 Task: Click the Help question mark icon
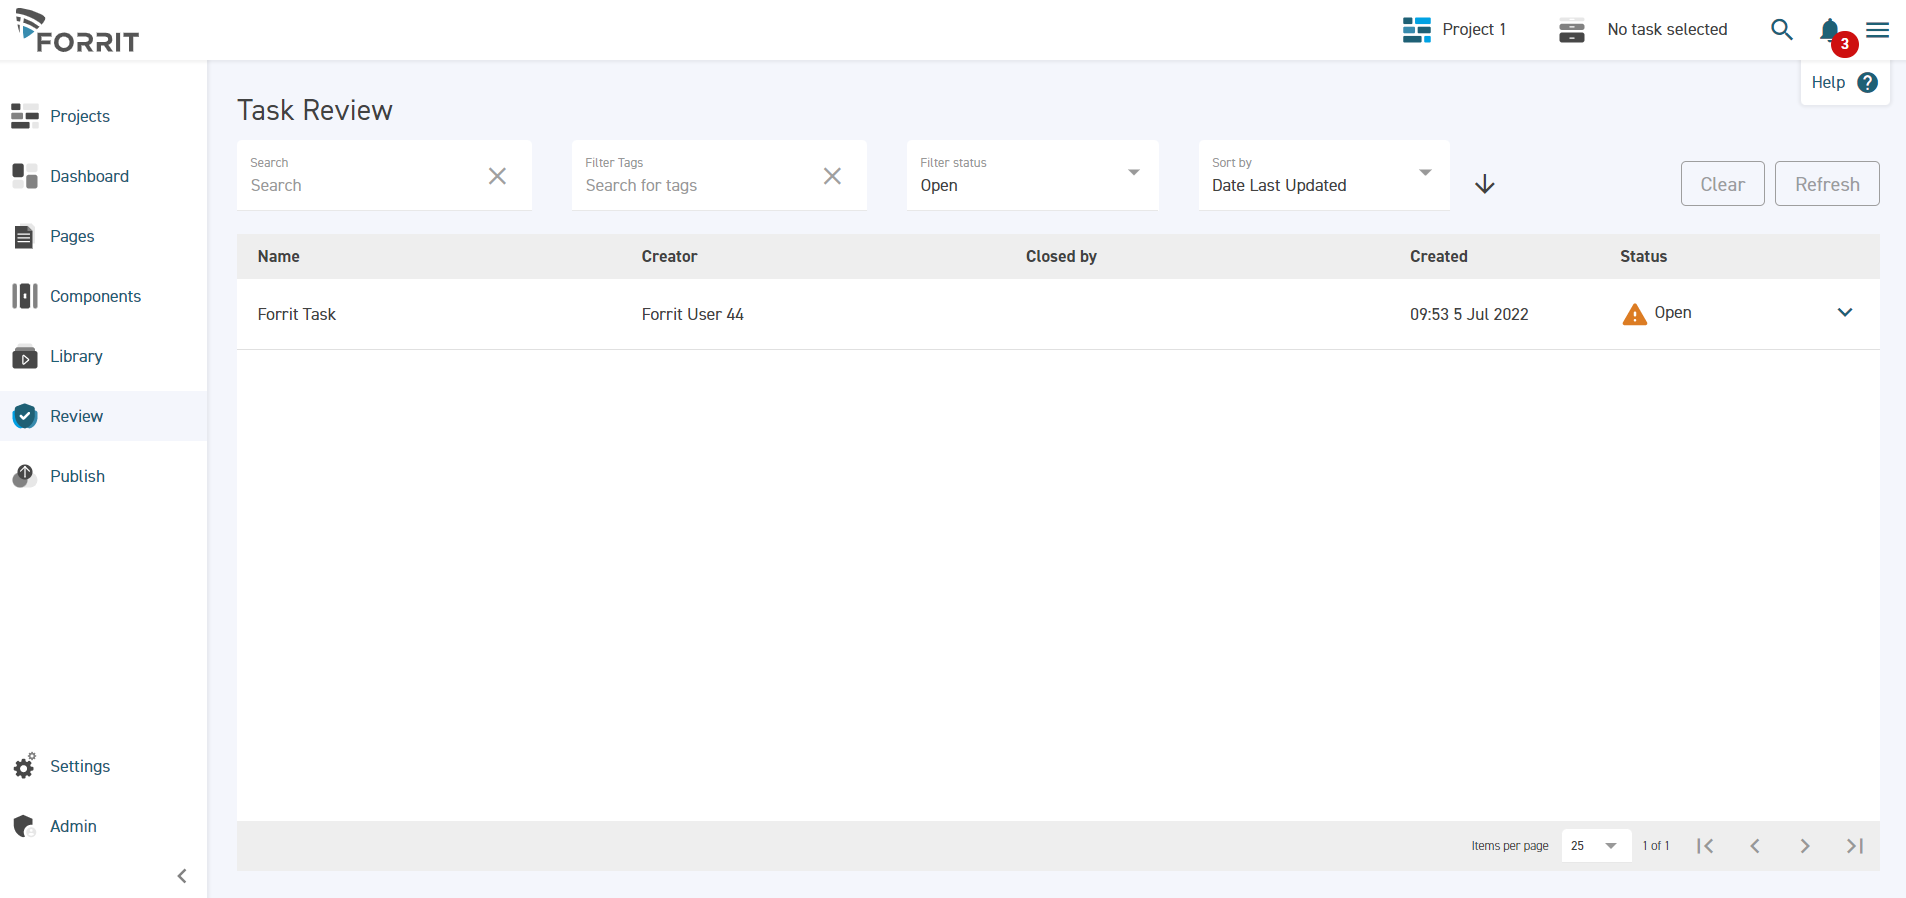(1867, 83)
